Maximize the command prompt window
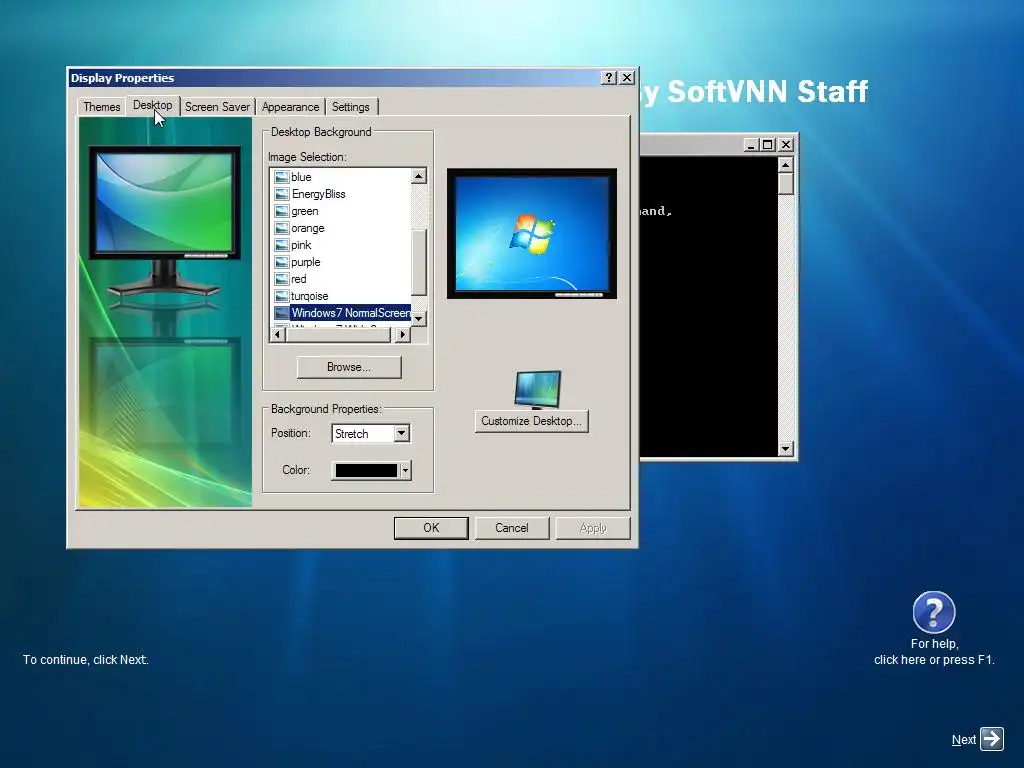The image size is (1024, 768). click(768, 144)
